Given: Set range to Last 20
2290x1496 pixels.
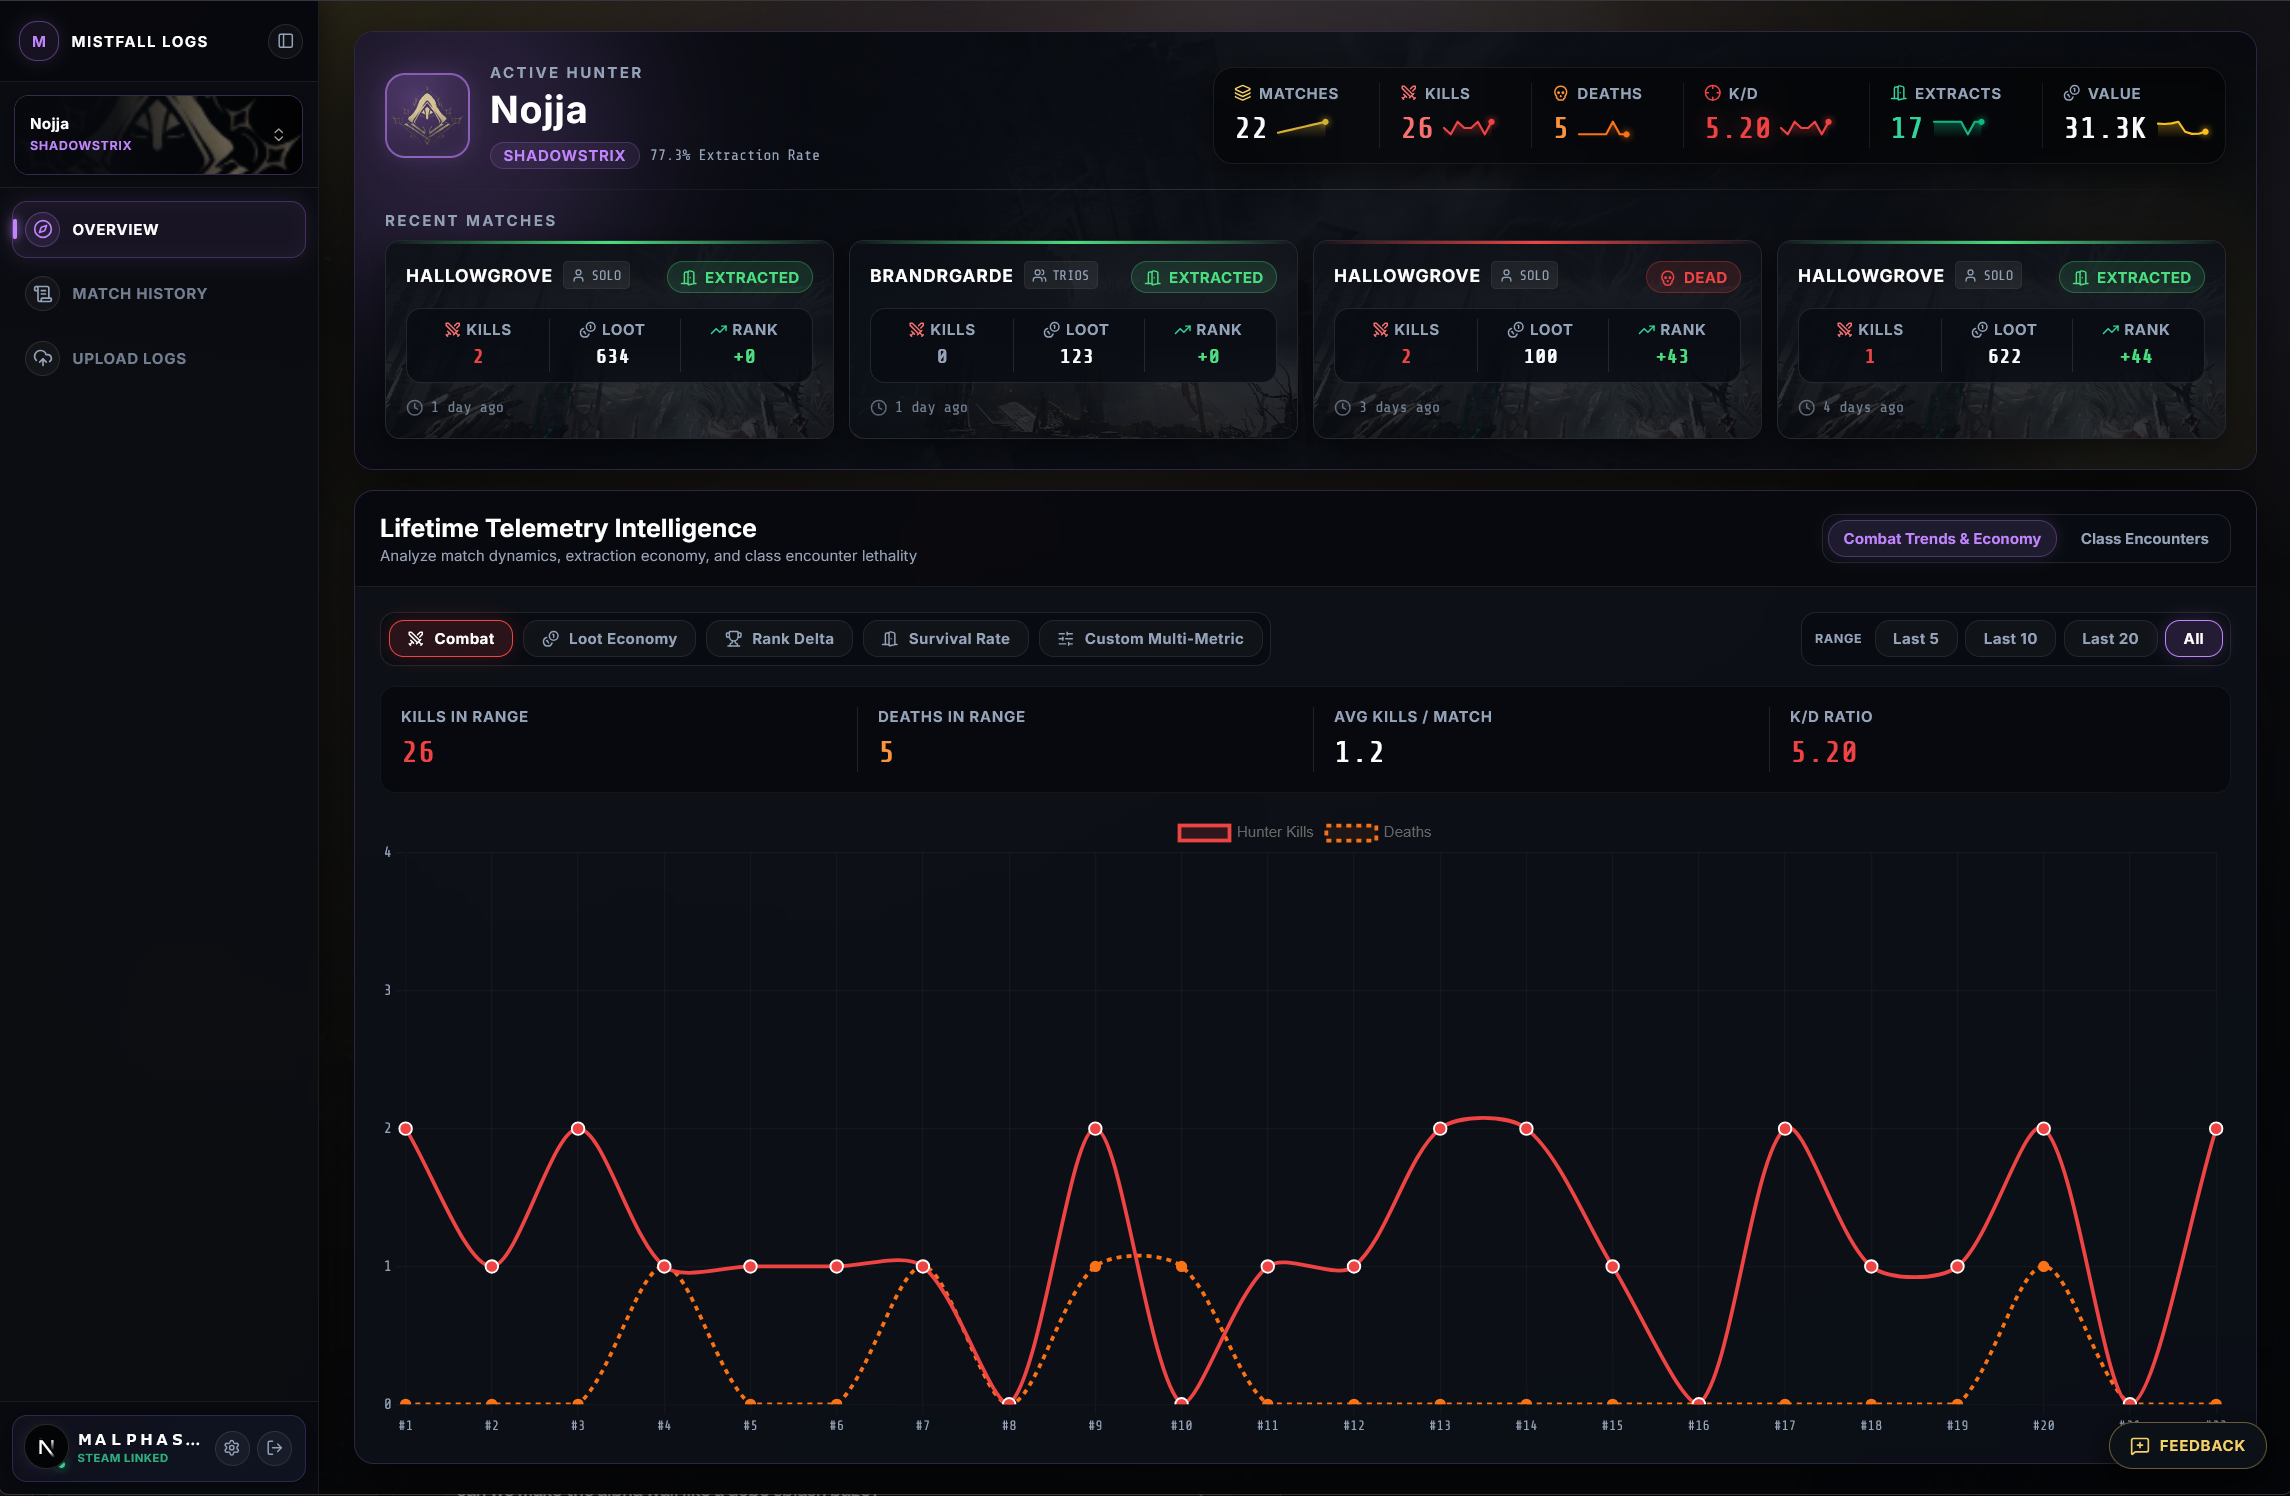Looking at the screenshot, I should pyautogui.click(x=2110, y=638).
